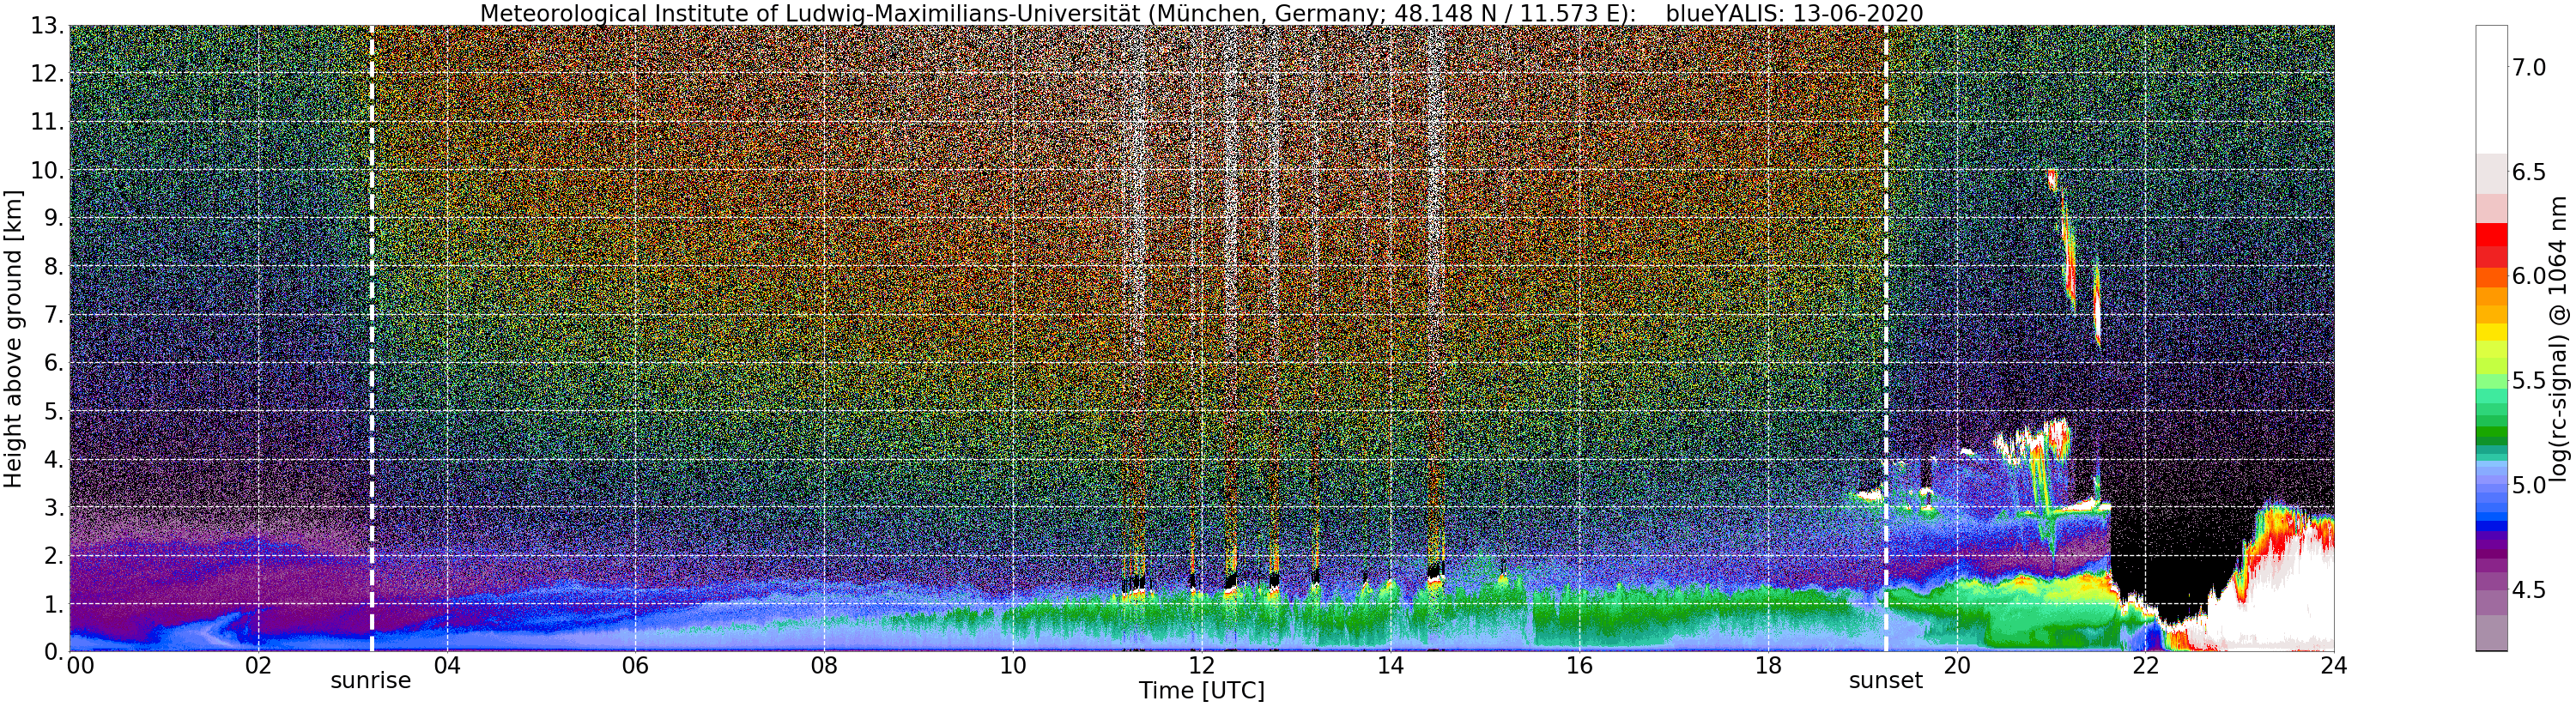Click time axis tick label '04'
2576x707 pixels.
click(x=447, y=666)
